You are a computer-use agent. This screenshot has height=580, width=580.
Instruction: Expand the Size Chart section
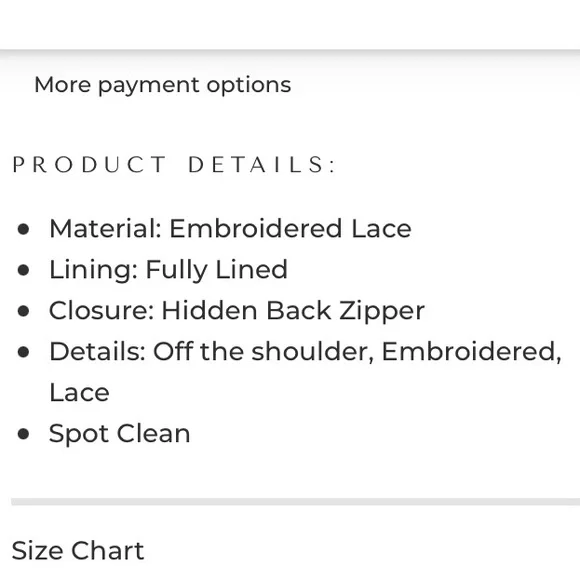point(78,550)
